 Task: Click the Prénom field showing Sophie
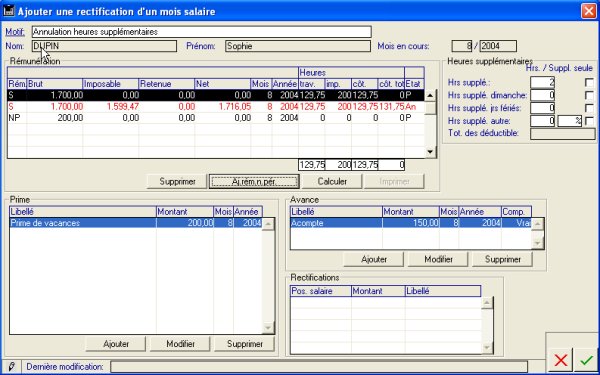click(x=298, y=46)
